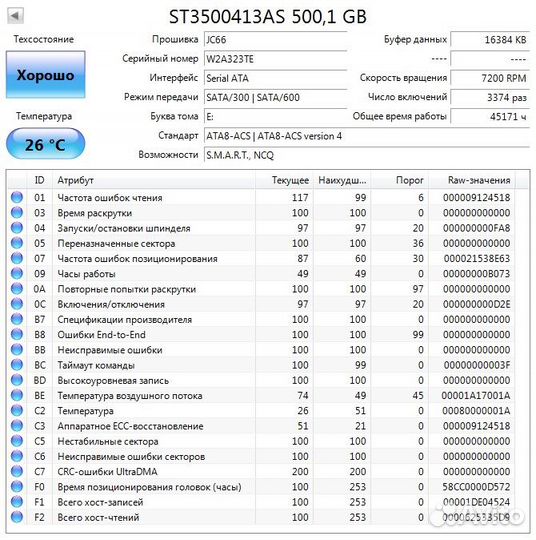
Task: Click current value 117 of Частота ошибок чтения
Action: [300, 198]
